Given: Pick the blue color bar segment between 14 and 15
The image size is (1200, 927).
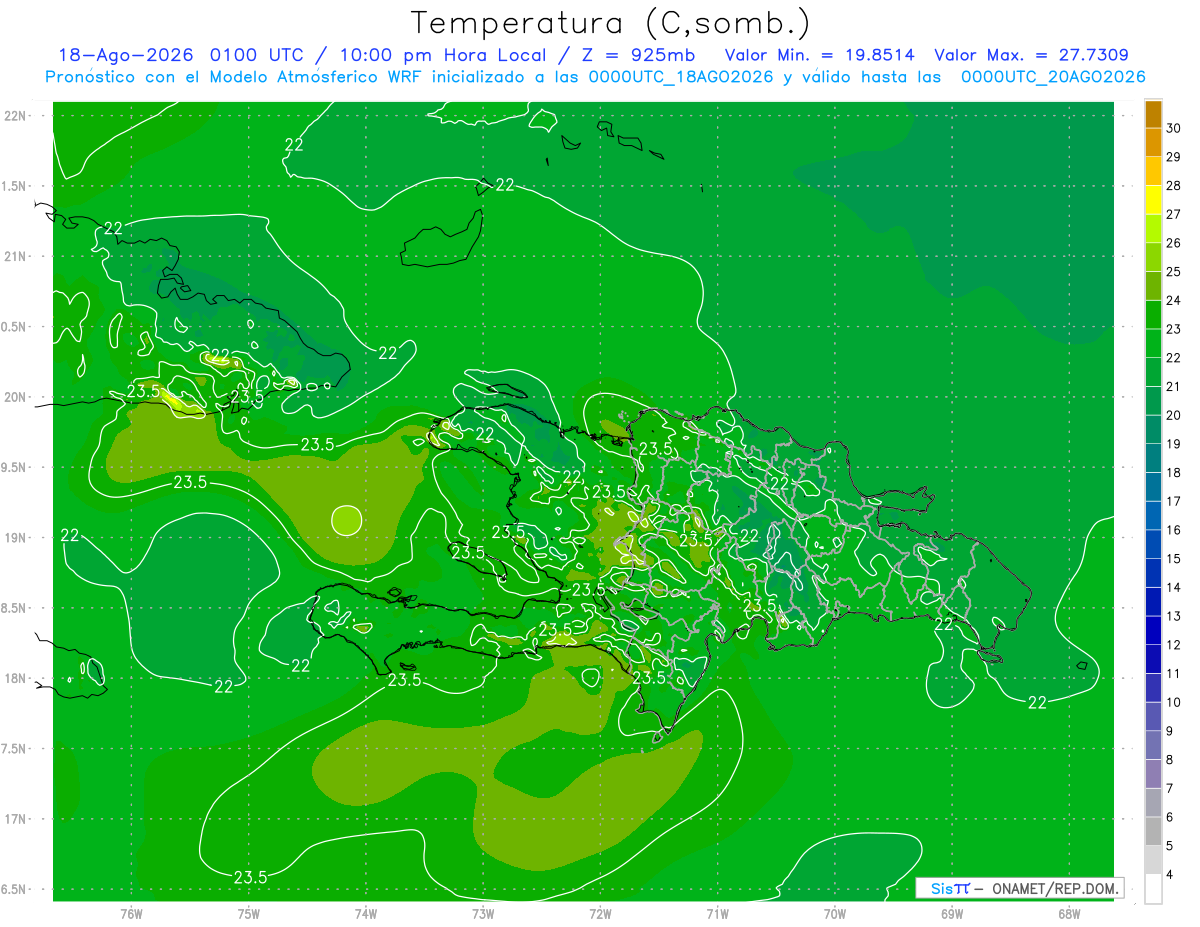Looking at the screenshot, I should click(x=1153, y=574).
